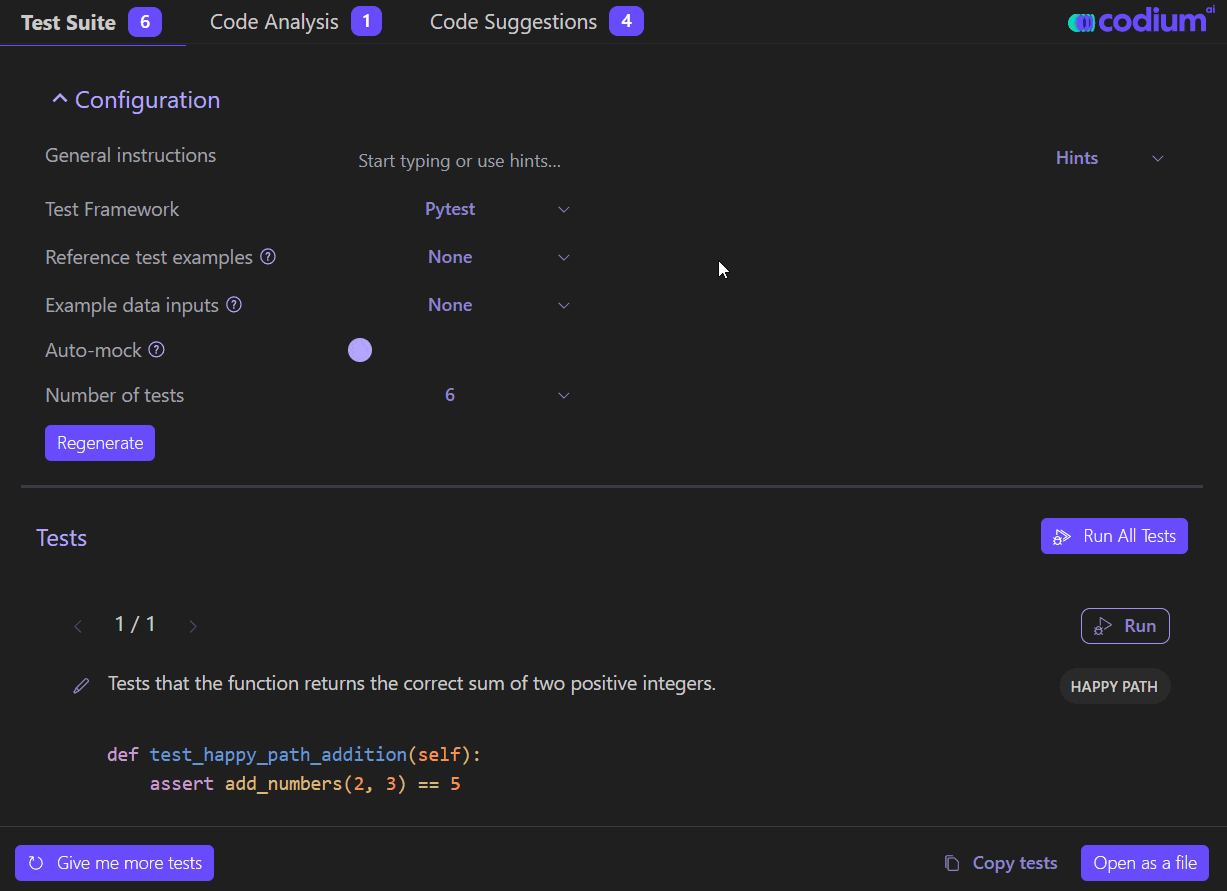The width and height of the screenshot is (1227, 891).
Task: Toggle the Auto-mock switch
Action: tap(359, 349)
